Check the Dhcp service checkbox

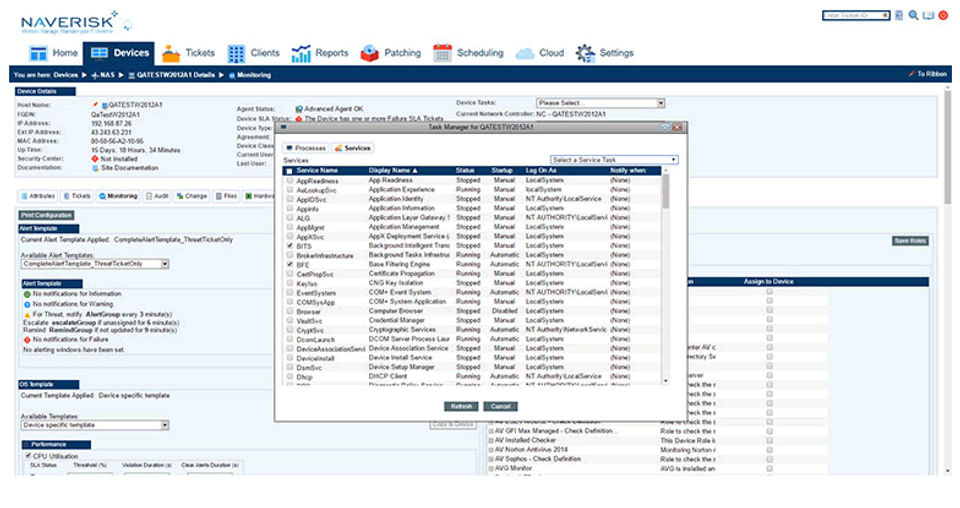point(290,376)
